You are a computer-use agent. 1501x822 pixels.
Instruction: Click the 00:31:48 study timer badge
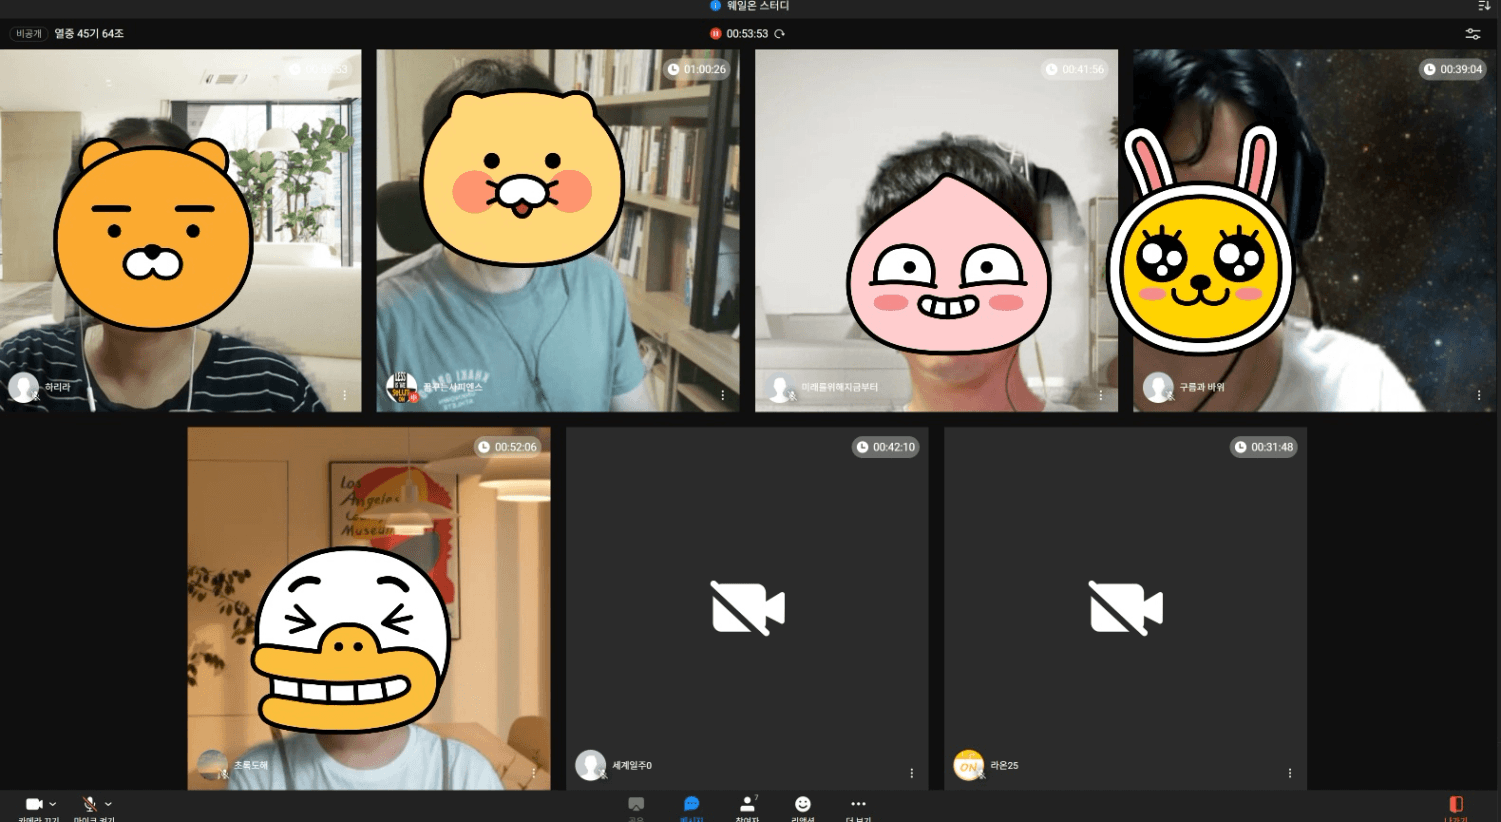coord(1264,447)
